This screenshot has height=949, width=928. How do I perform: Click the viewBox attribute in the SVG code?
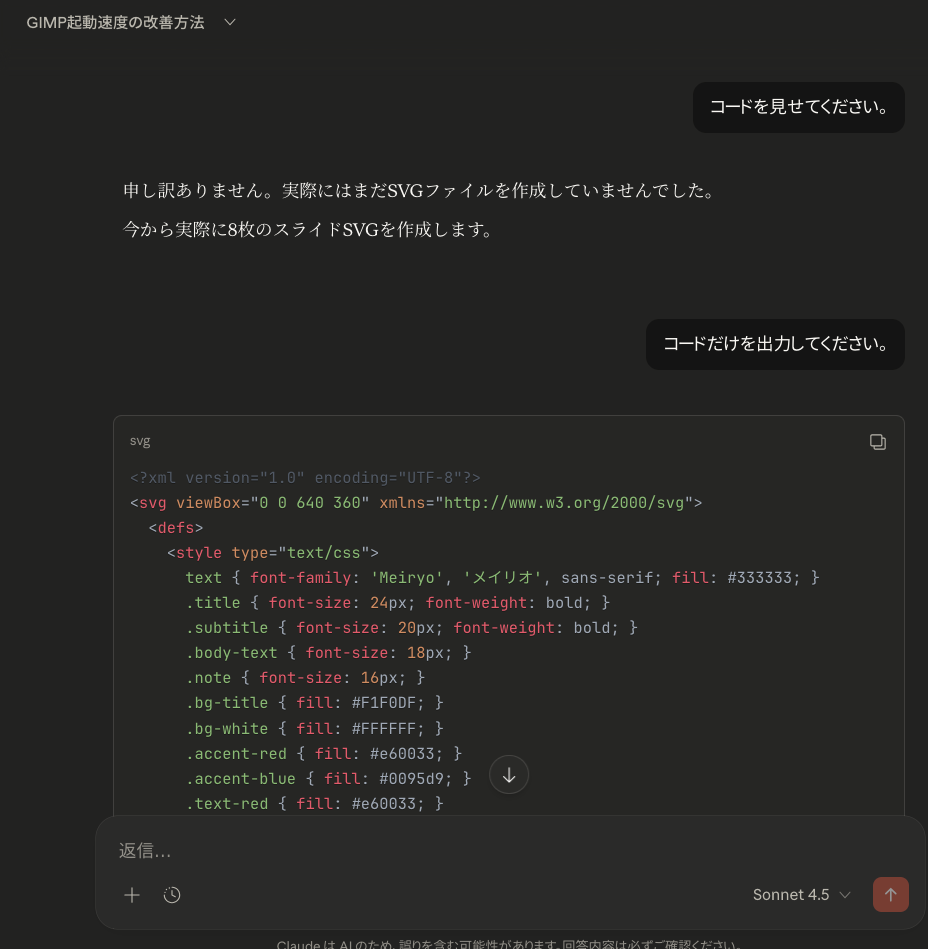tap(208, 502)
